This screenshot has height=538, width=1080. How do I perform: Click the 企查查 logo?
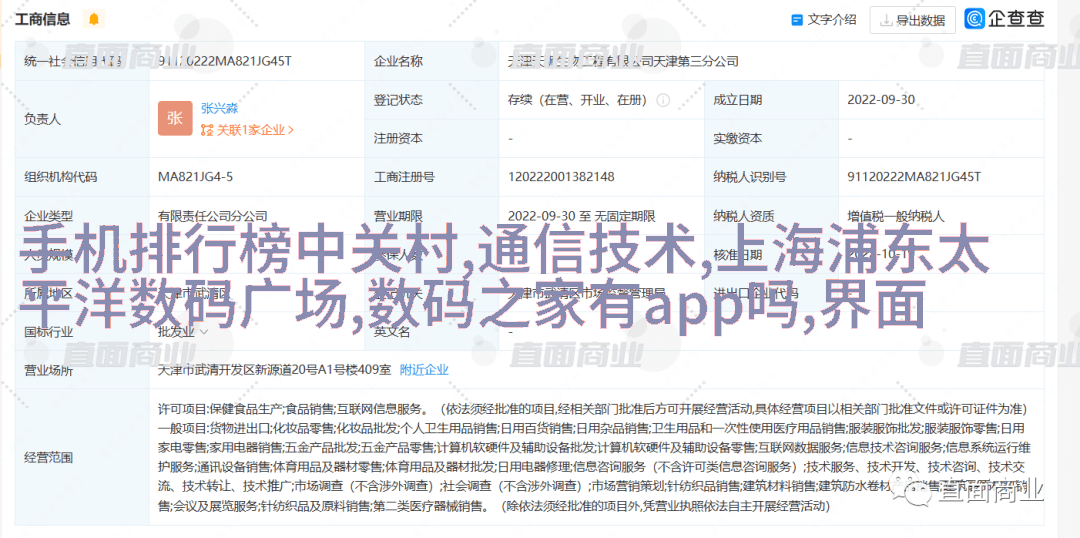point(1004,19)
